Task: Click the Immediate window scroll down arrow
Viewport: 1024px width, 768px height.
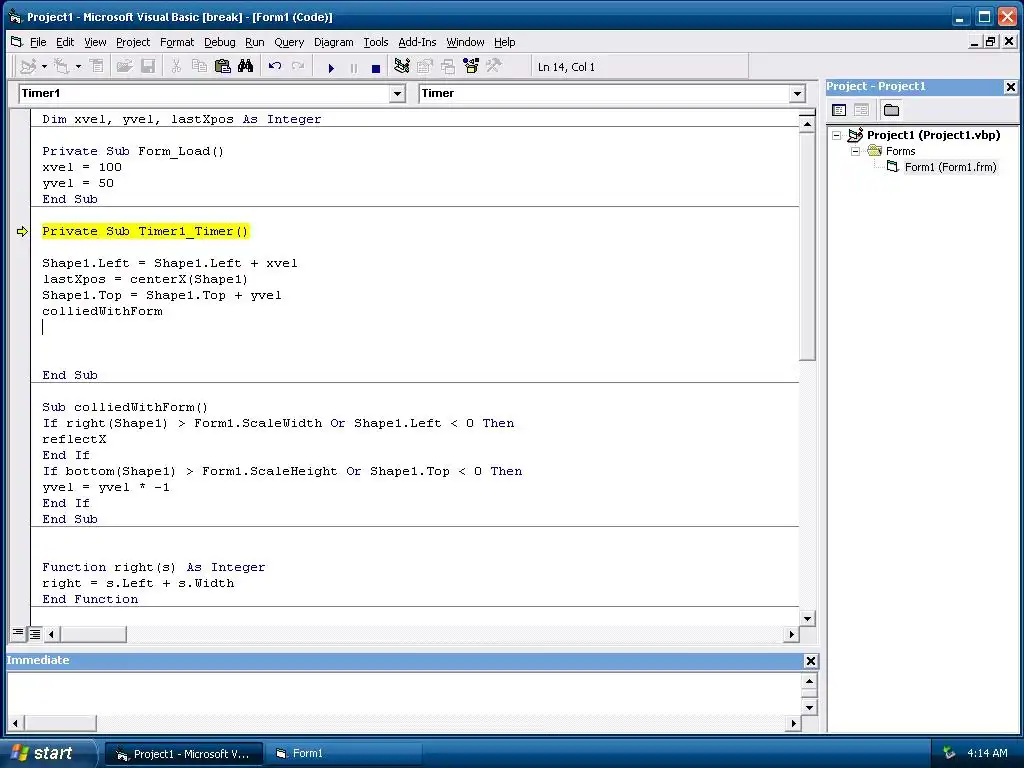Action: click(x=809, y=707)
